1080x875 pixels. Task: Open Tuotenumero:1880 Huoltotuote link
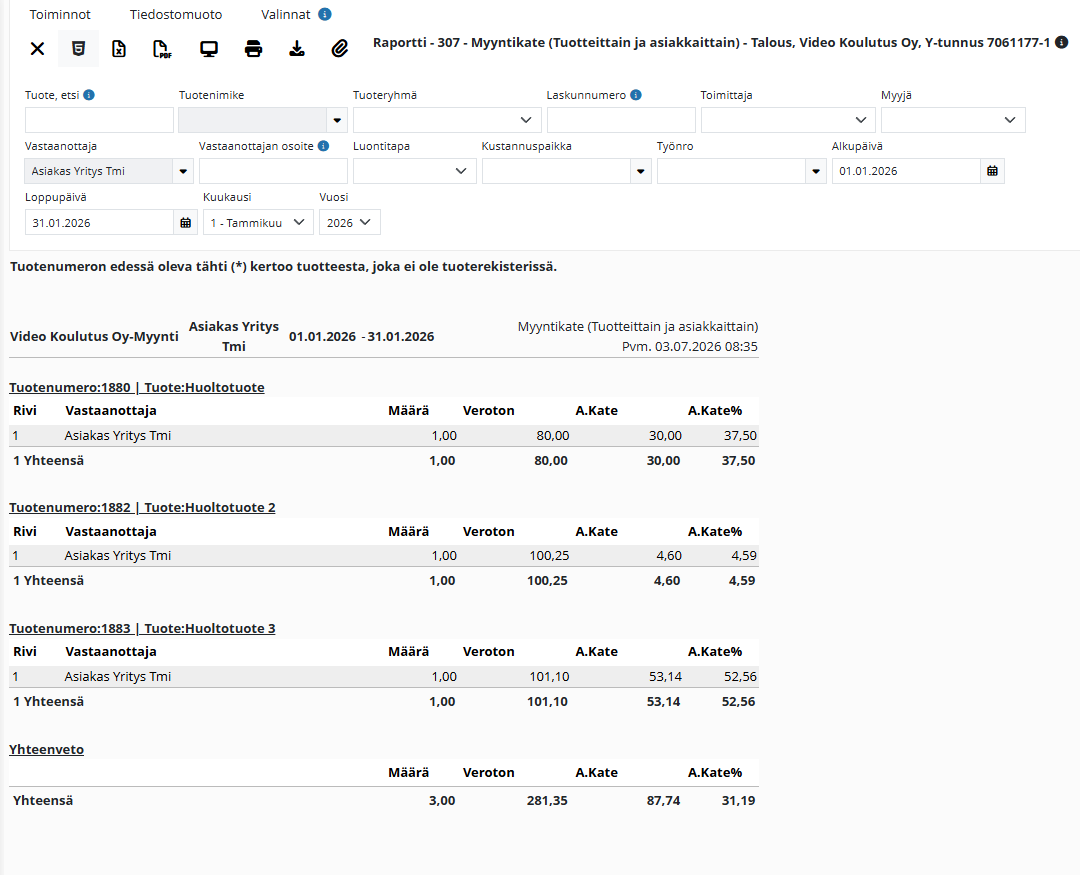coord(136,387)
